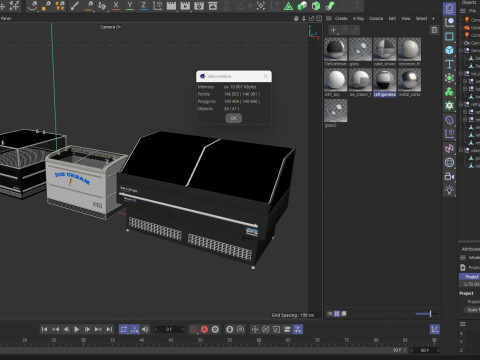Switch materials to grid view
The width and height of the screenshot is (480, 360).
point(337,313)
